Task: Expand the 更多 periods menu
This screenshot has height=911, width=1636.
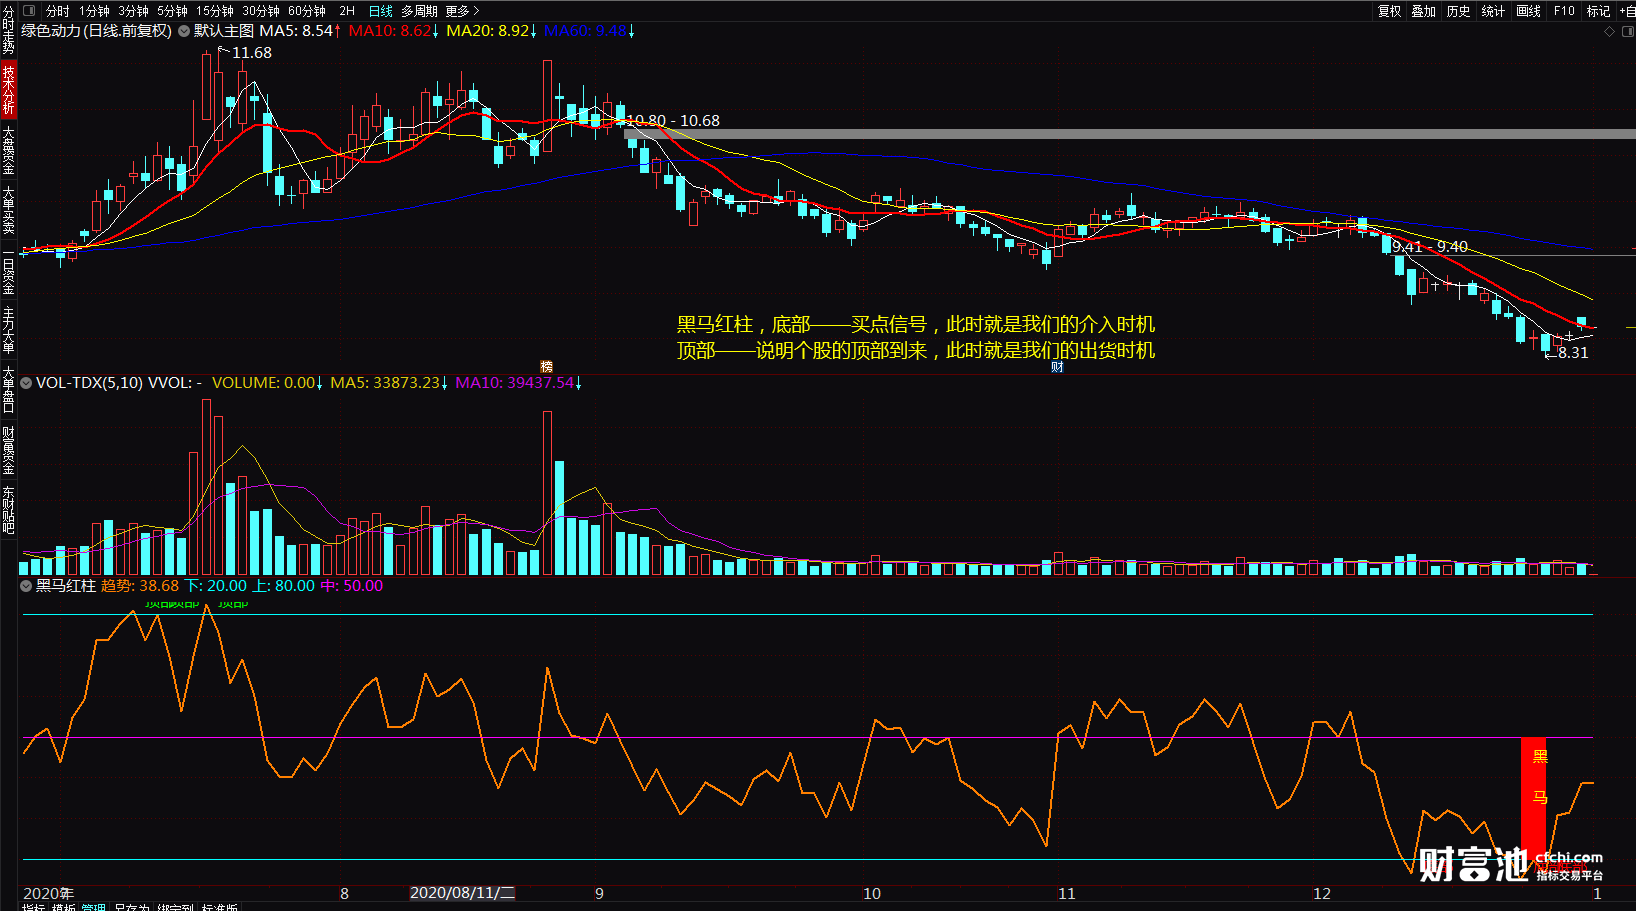Action: (x=462, y=11)
